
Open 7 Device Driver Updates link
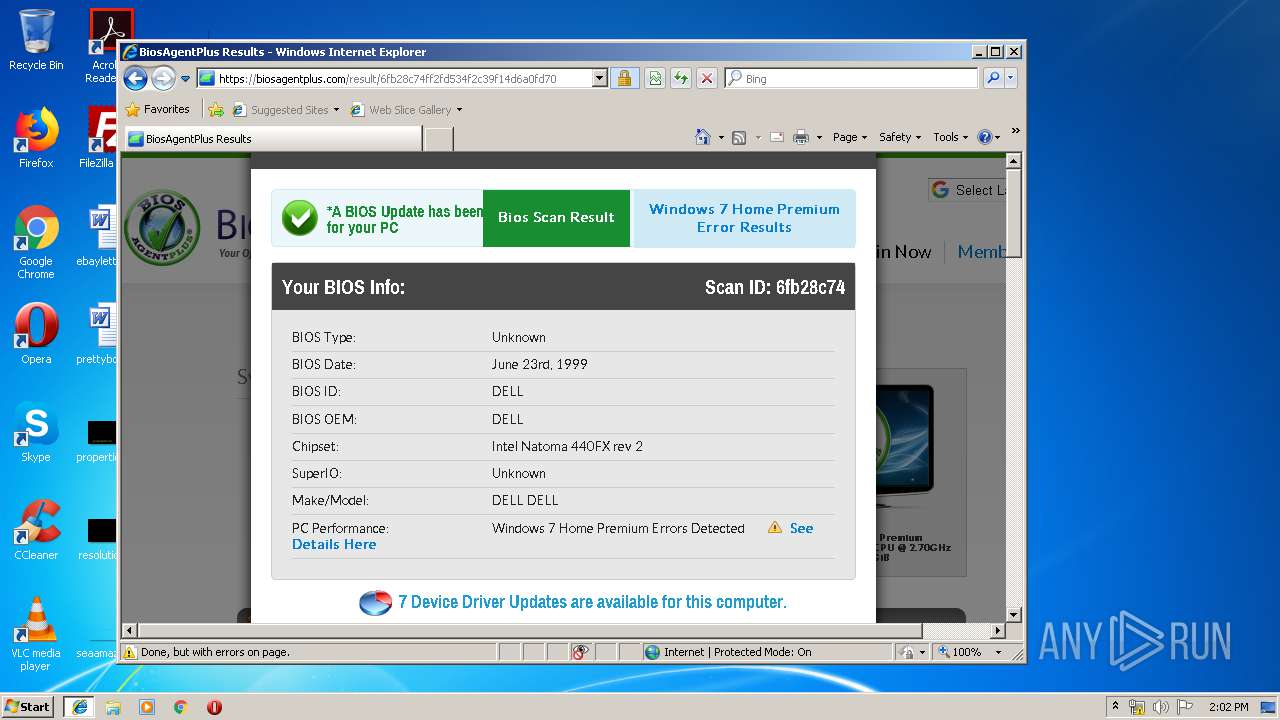click(592, 602)
